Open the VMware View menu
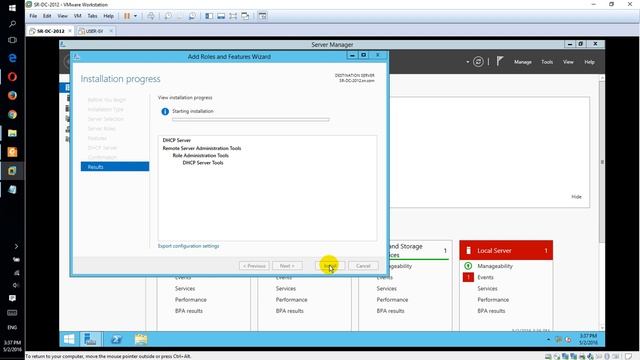 coord(62,16)
